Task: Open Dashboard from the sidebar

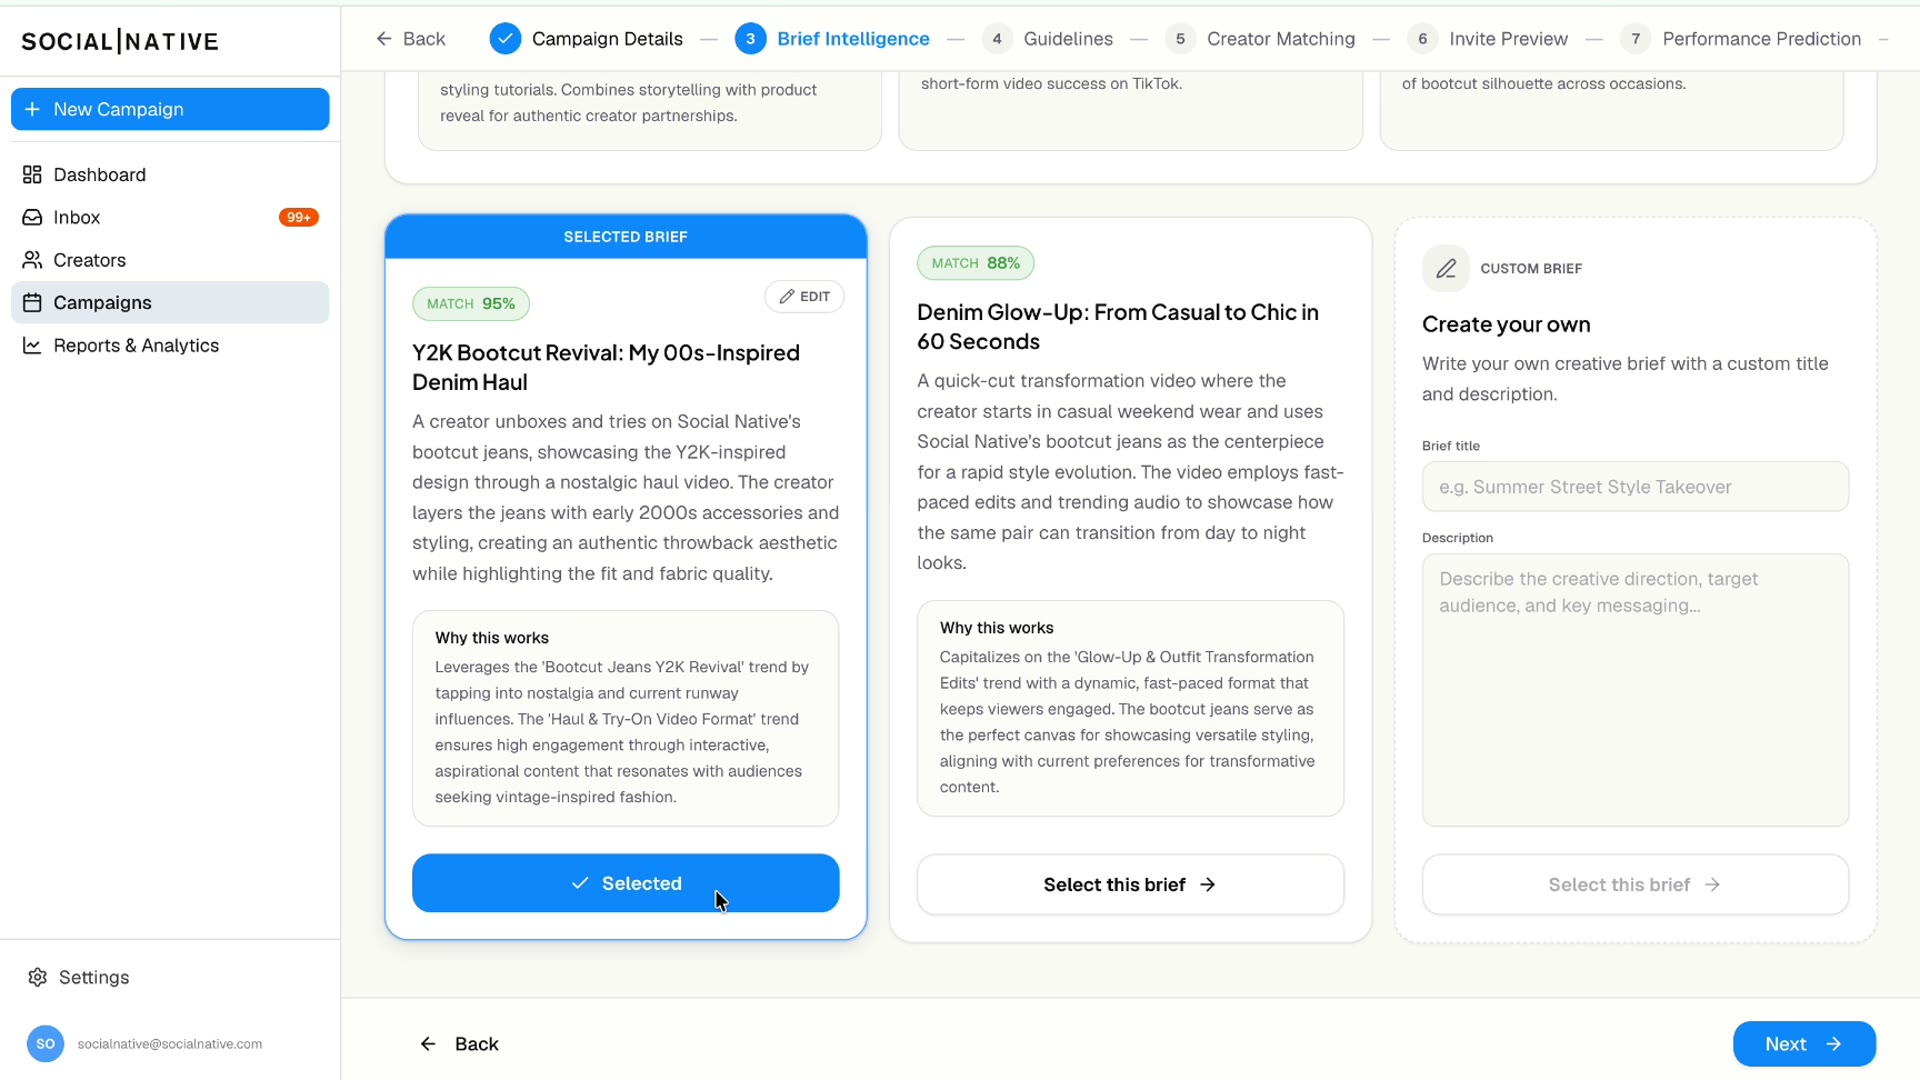Action: coord(170,175)
